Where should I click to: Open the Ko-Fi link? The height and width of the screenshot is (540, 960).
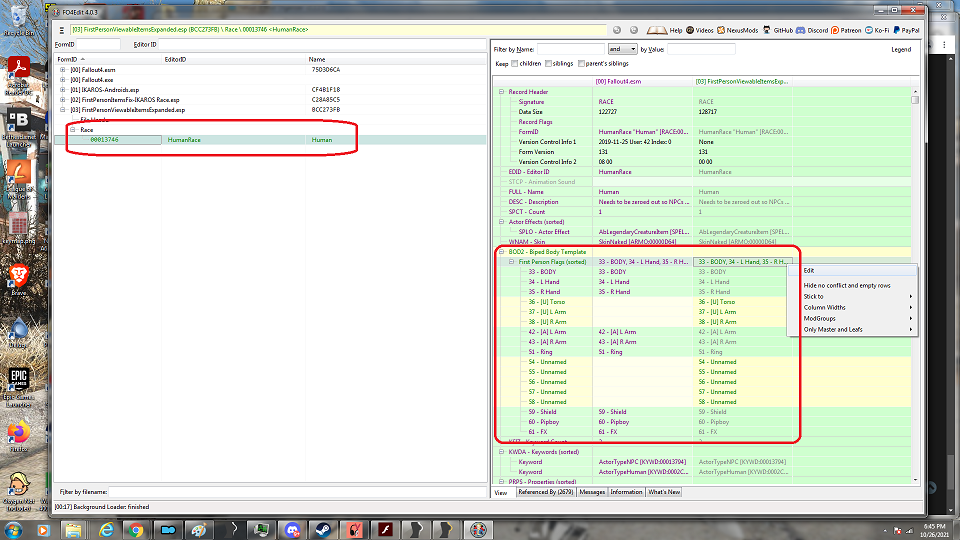pos(877,30)
